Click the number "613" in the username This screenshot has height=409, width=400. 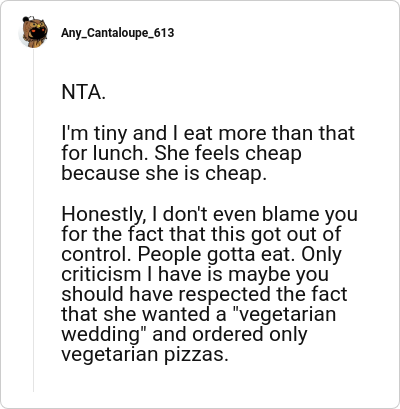click(165, 33)
